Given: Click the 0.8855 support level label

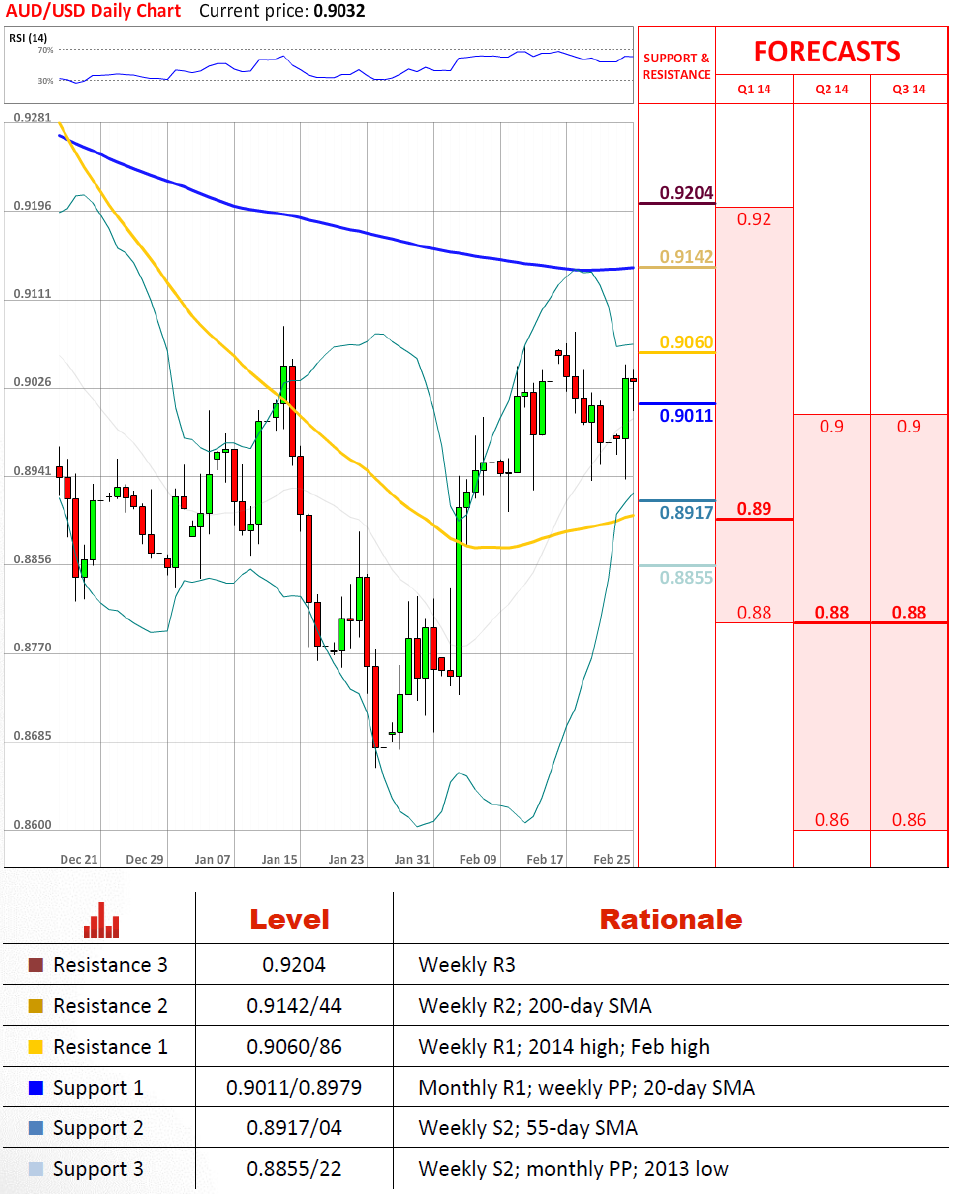Looking at the screenshot, I should pos(686,578).
